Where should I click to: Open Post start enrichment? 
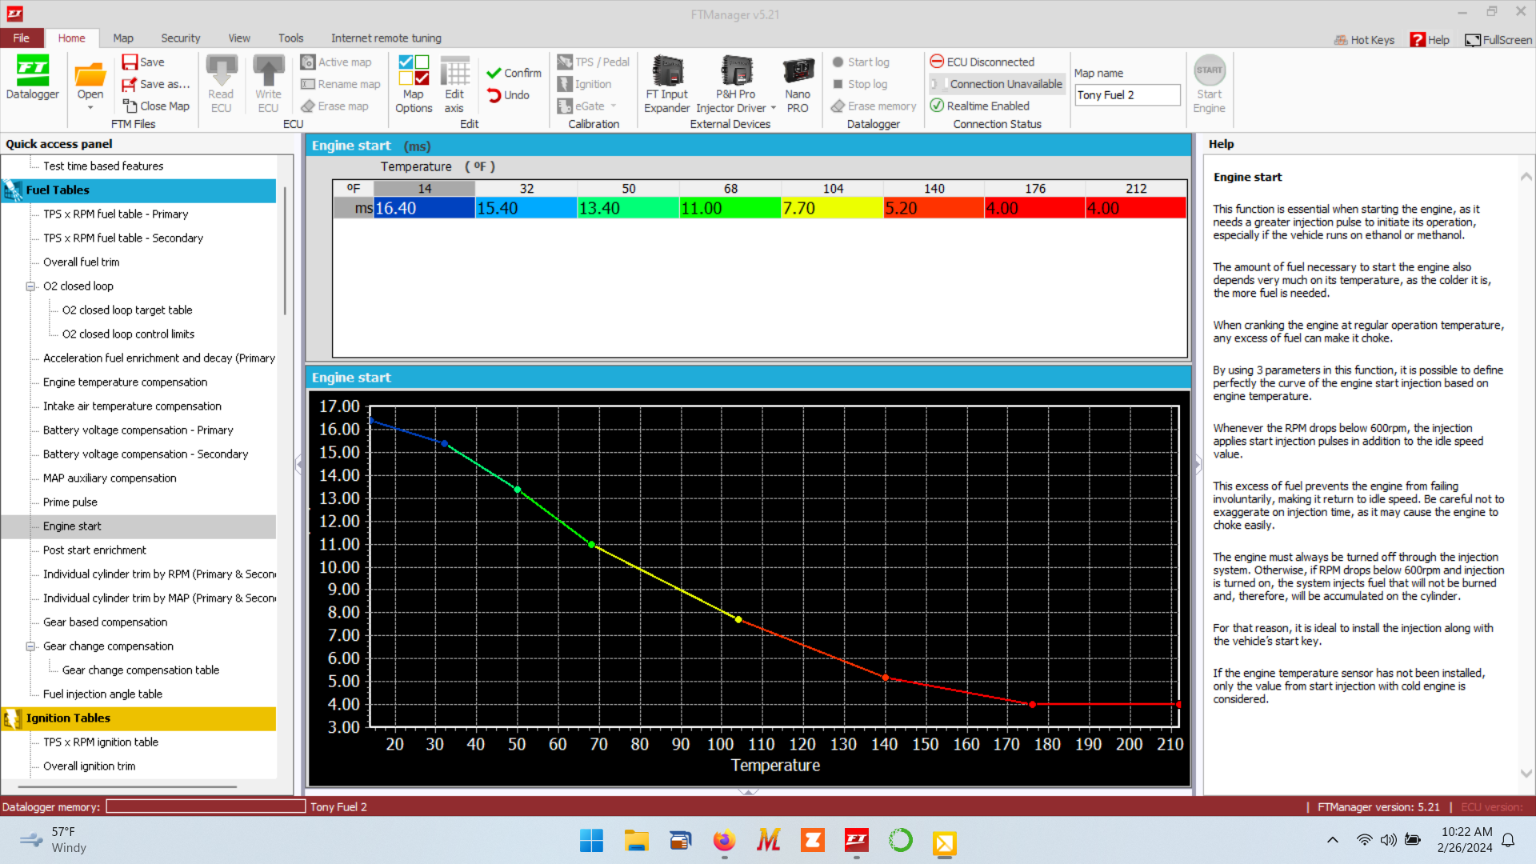pyautogui.click(x=94, y=550)
